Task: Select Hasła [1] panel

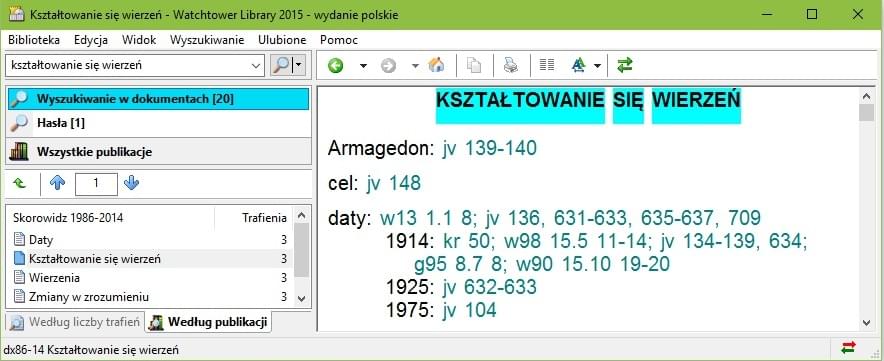Action: (158, 122)
